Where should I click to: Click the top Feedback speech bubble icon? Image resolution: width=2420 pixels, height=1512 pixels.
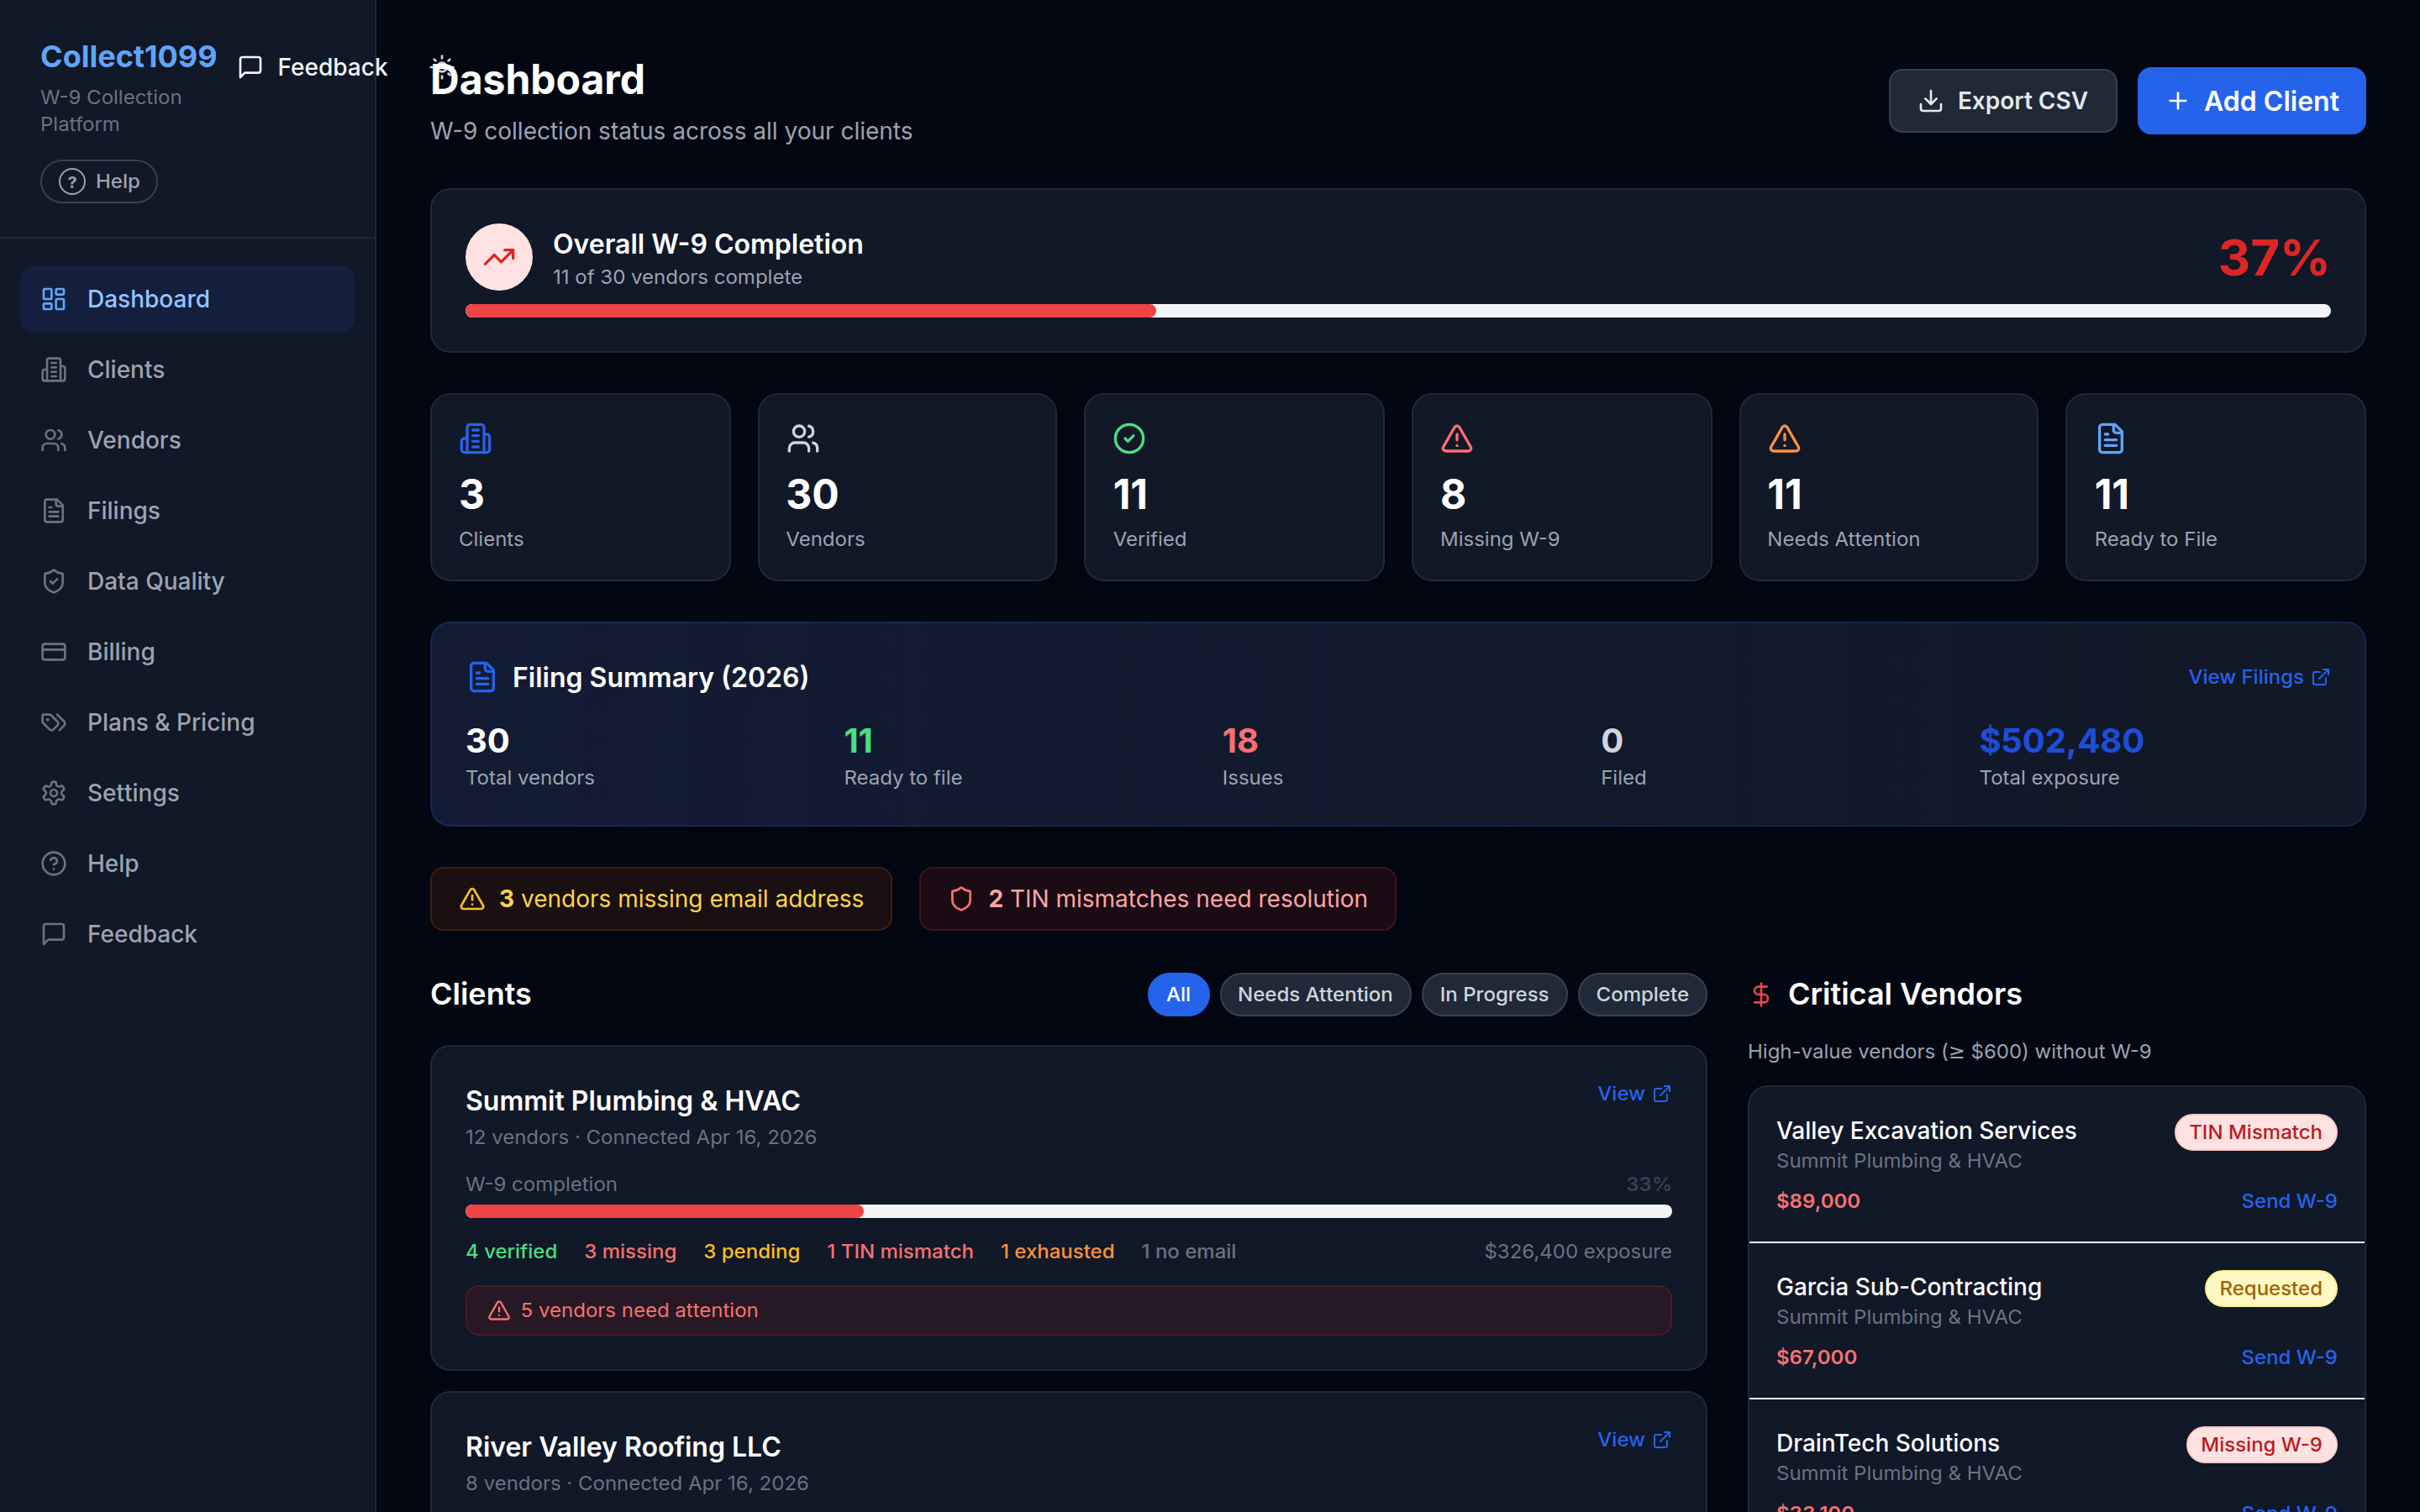click(250, 67)
